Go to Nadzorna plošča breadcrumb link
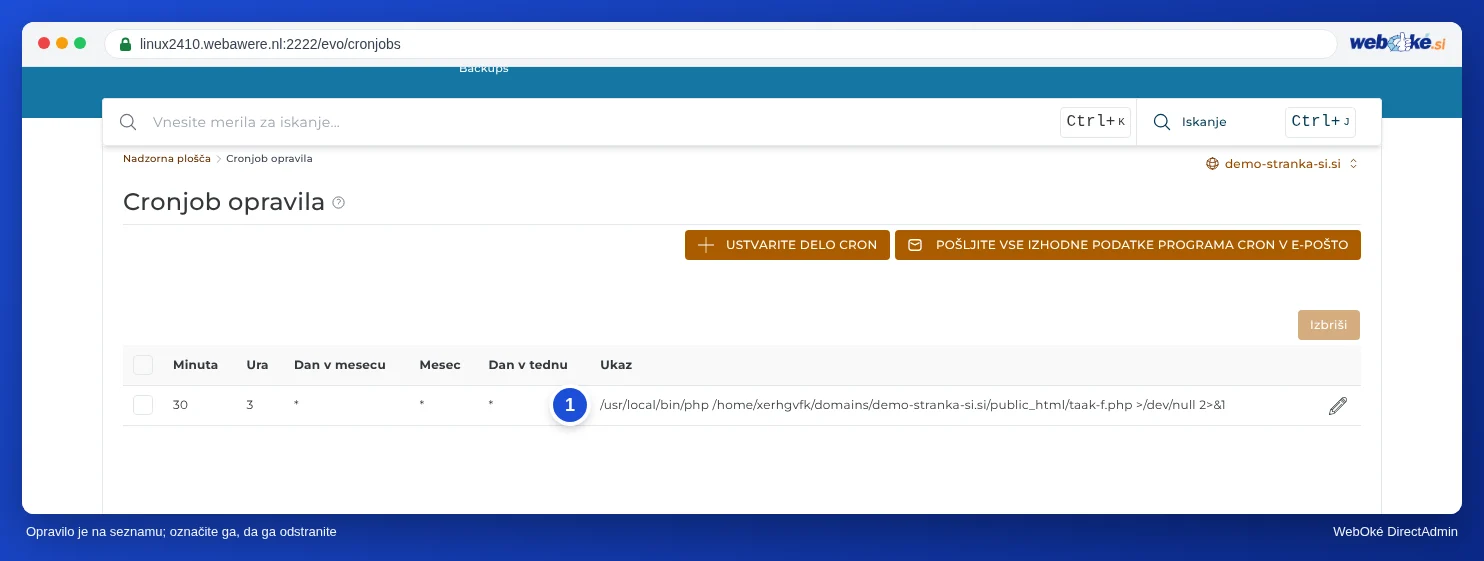The height and width of the screenshot is (561, 1484). tap(167, 159)
